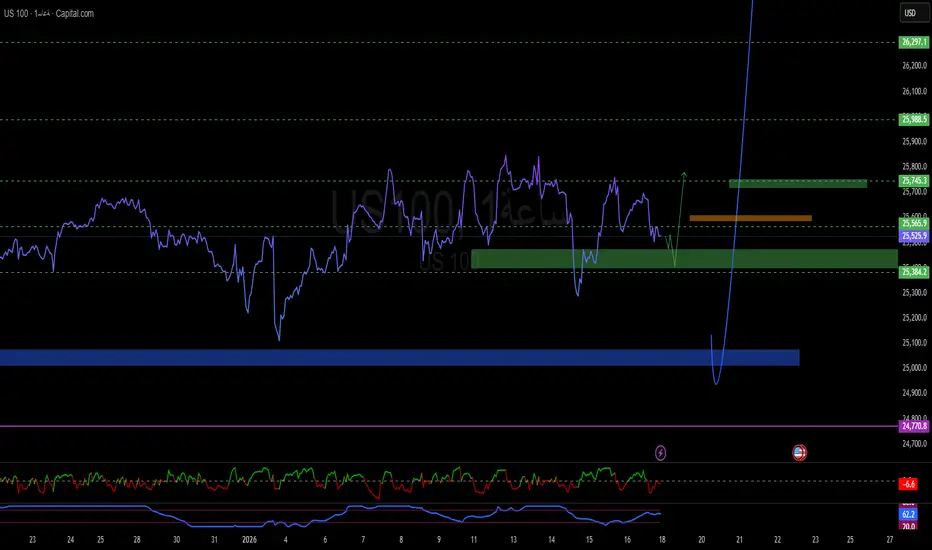Select the 25,745.3 price level label
Image resolution: width=932 pixels, height=550 pixels.
point(914,181)
